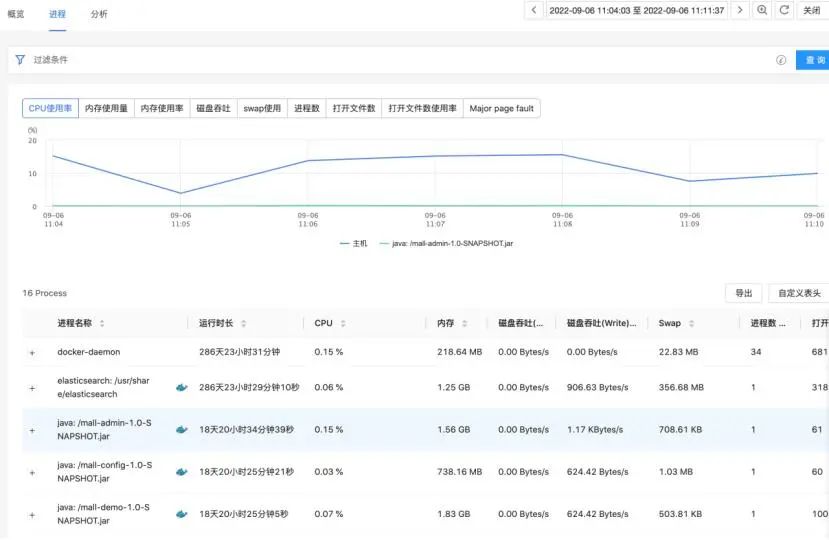Click the 导出 export button

click(743, 293)
